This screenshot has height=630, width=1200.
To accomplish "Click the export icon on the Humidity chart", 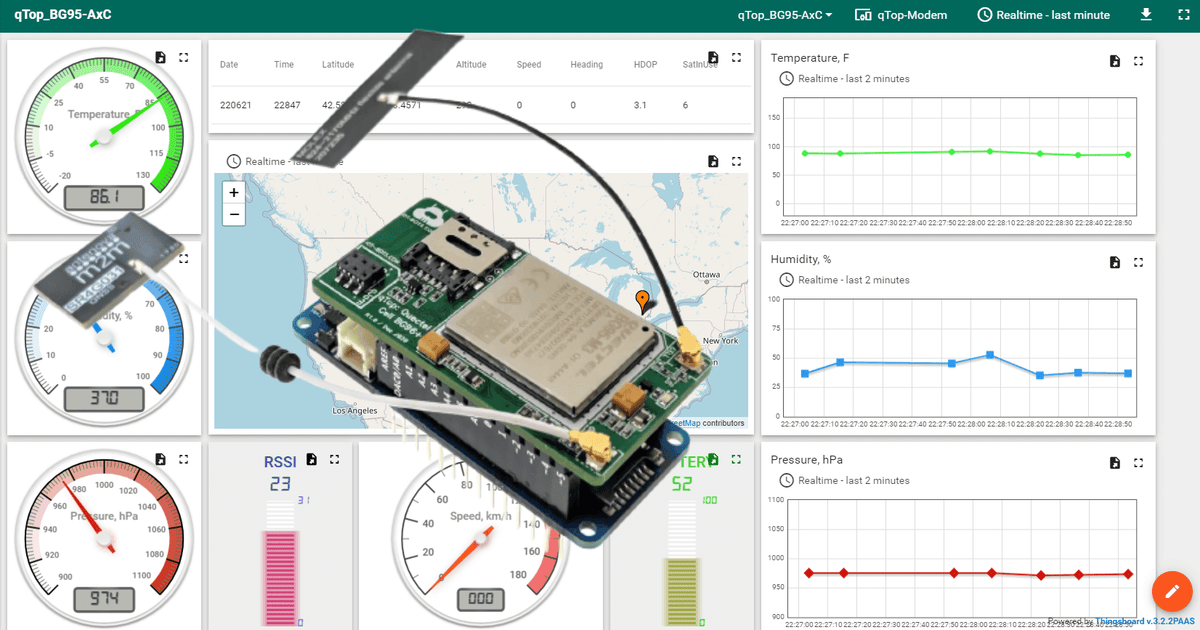I will point(1114,262).
